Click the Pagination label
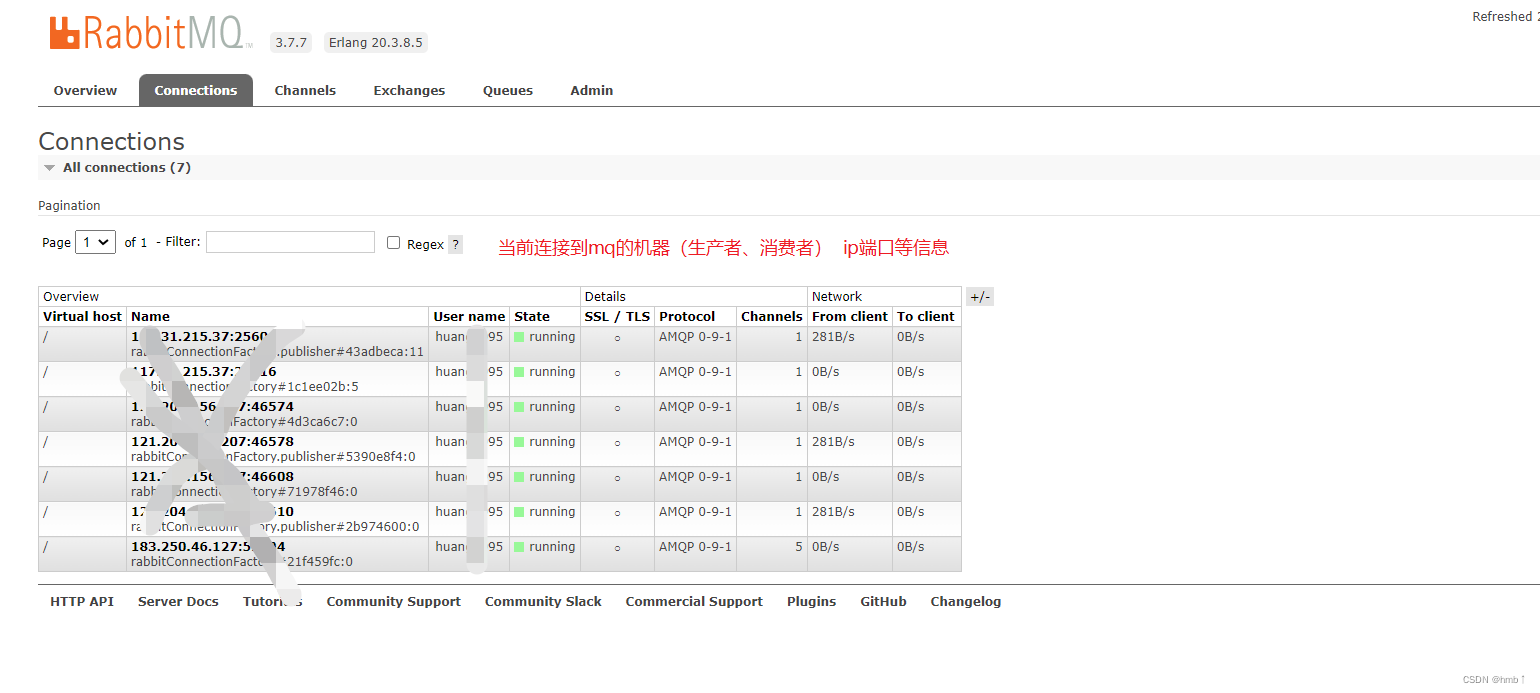 tap(69, 205)
